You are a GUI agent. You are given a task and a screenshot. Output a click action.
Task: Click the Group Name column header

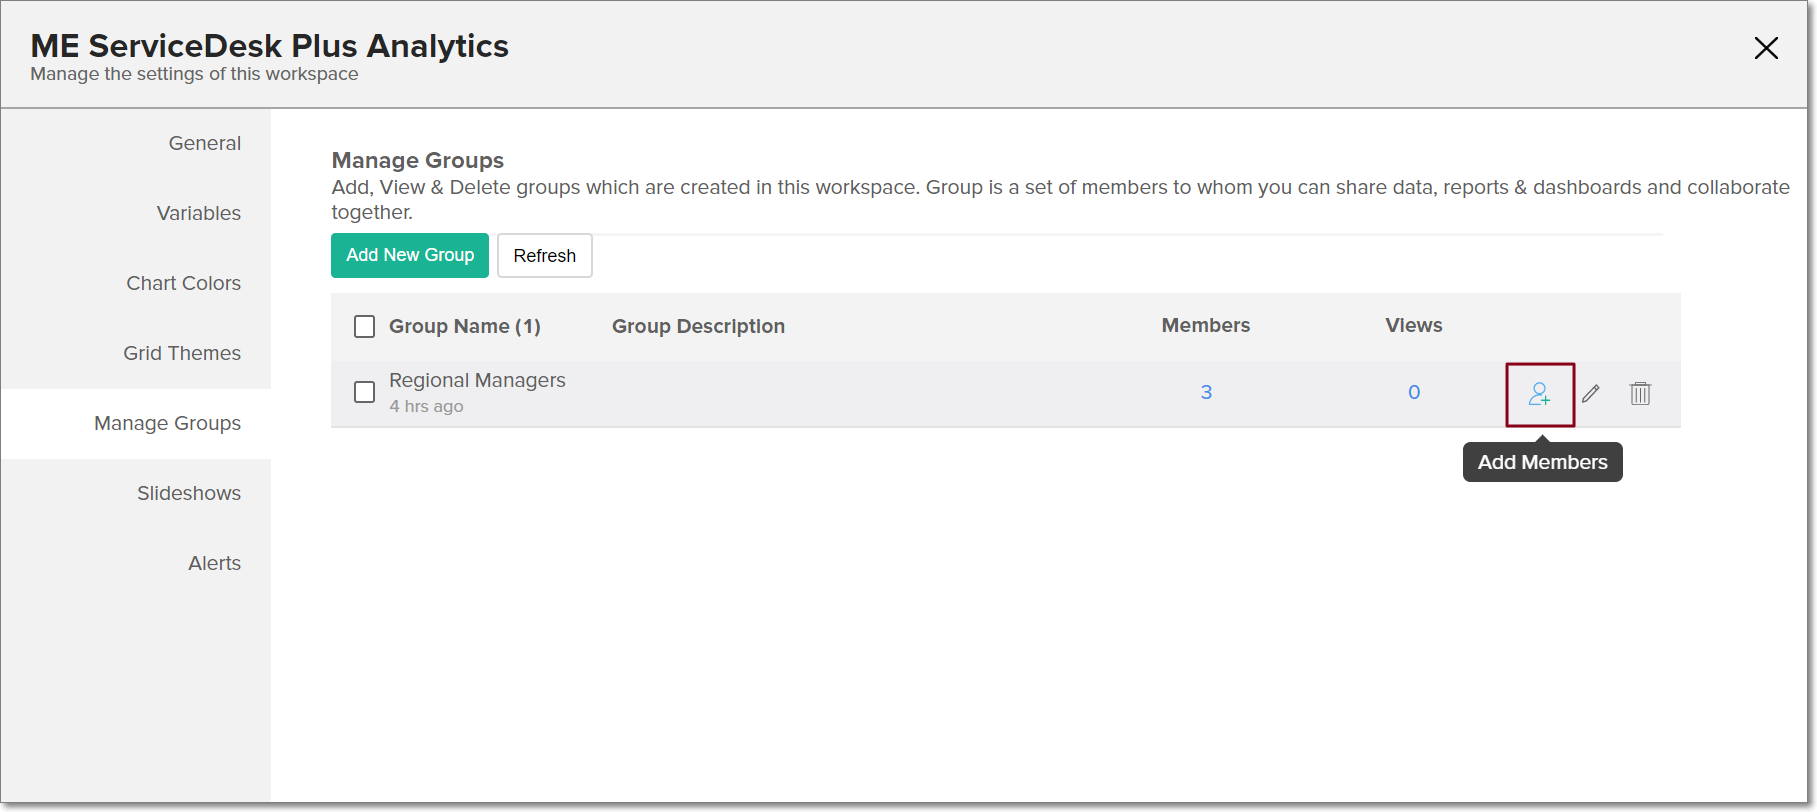464,326
